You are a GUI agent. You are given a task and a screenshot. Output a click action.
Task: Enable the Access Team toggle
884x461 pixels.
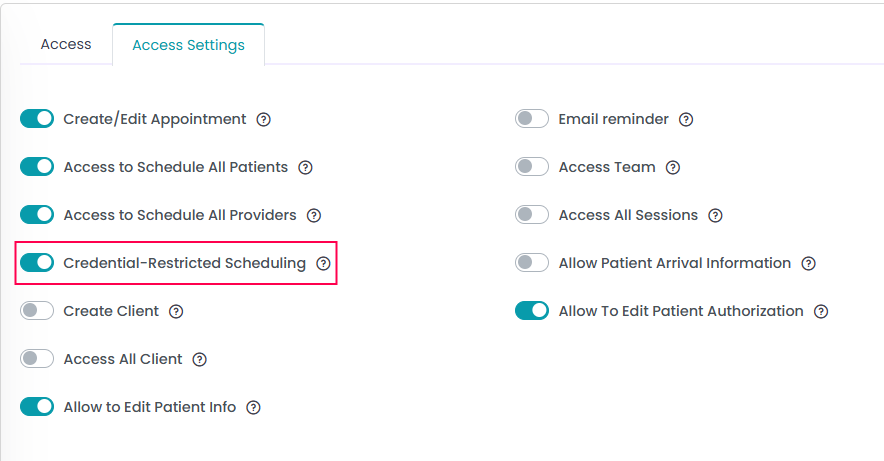click(x=532, y=167)
